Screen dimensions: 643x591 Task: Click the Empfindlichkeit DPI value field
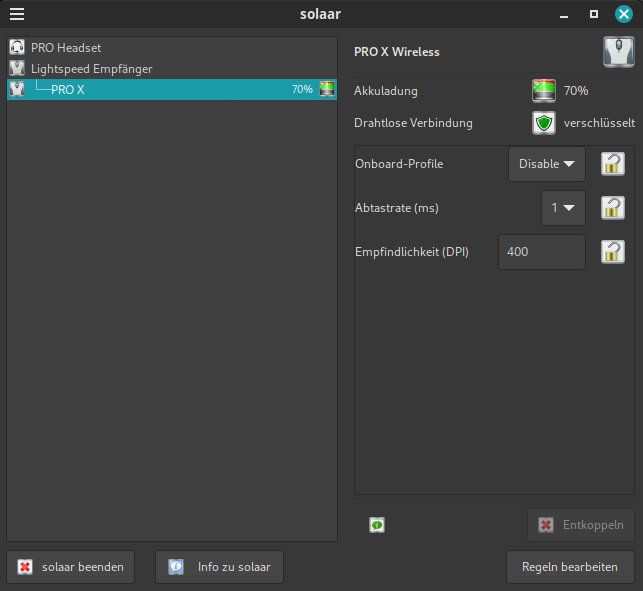[542, 252]
